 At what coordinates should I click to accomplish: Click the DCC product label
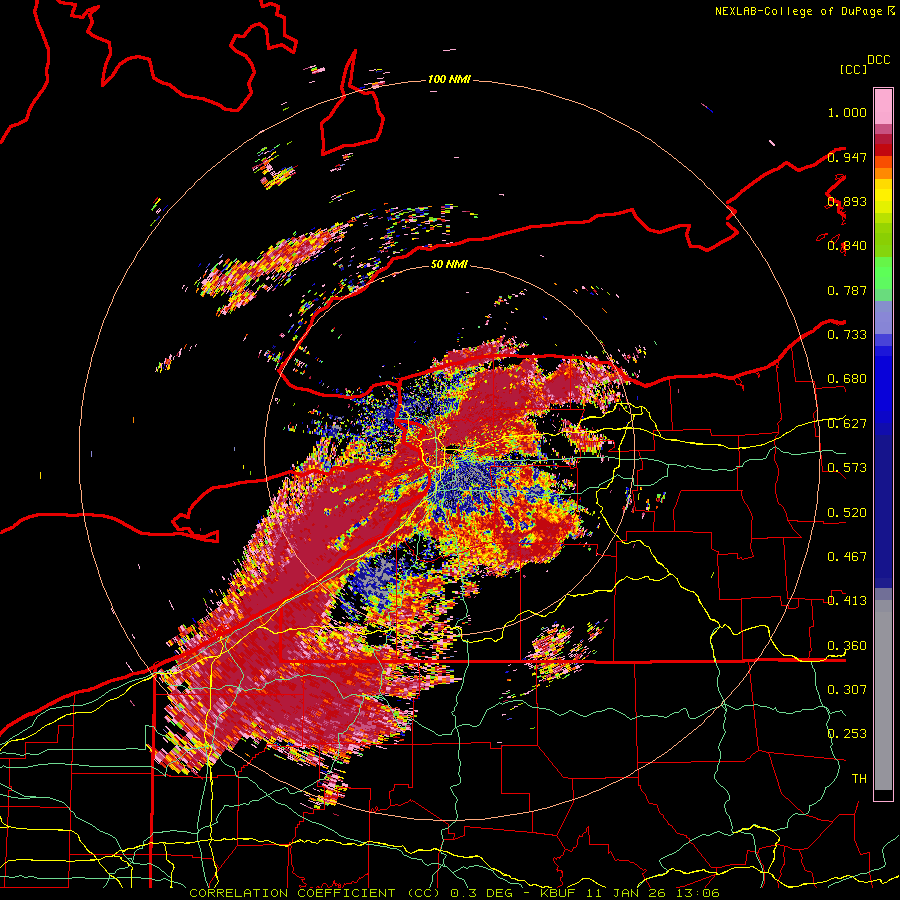pyautogui.click(x=878, y=60)
